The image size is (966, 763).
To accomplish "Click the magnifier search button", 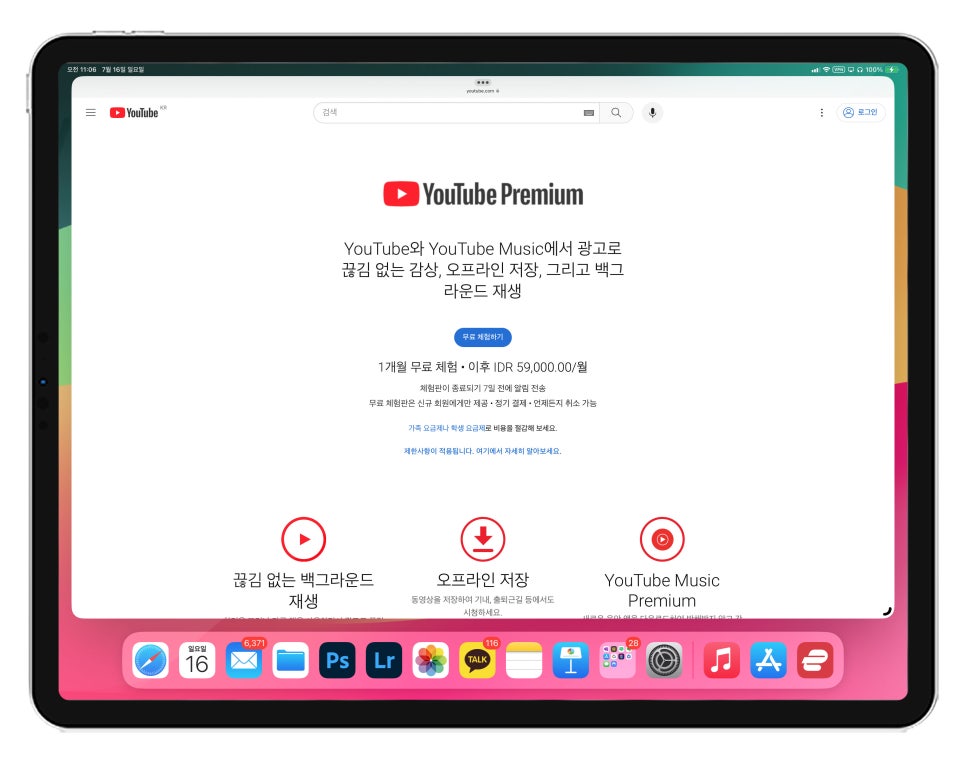I will click(616, 113).
